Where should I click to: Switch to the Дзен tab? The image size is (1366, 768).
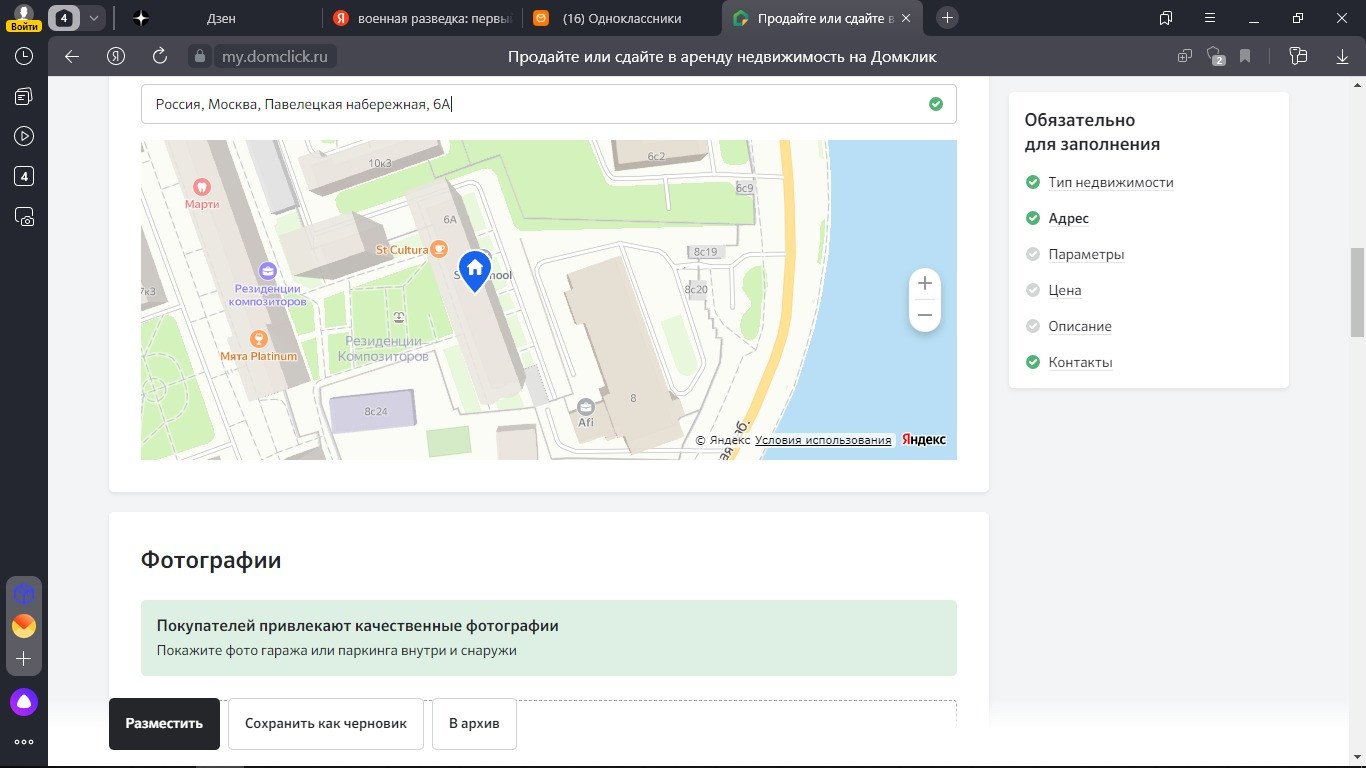pyautogui.click(x=221, y=18)
